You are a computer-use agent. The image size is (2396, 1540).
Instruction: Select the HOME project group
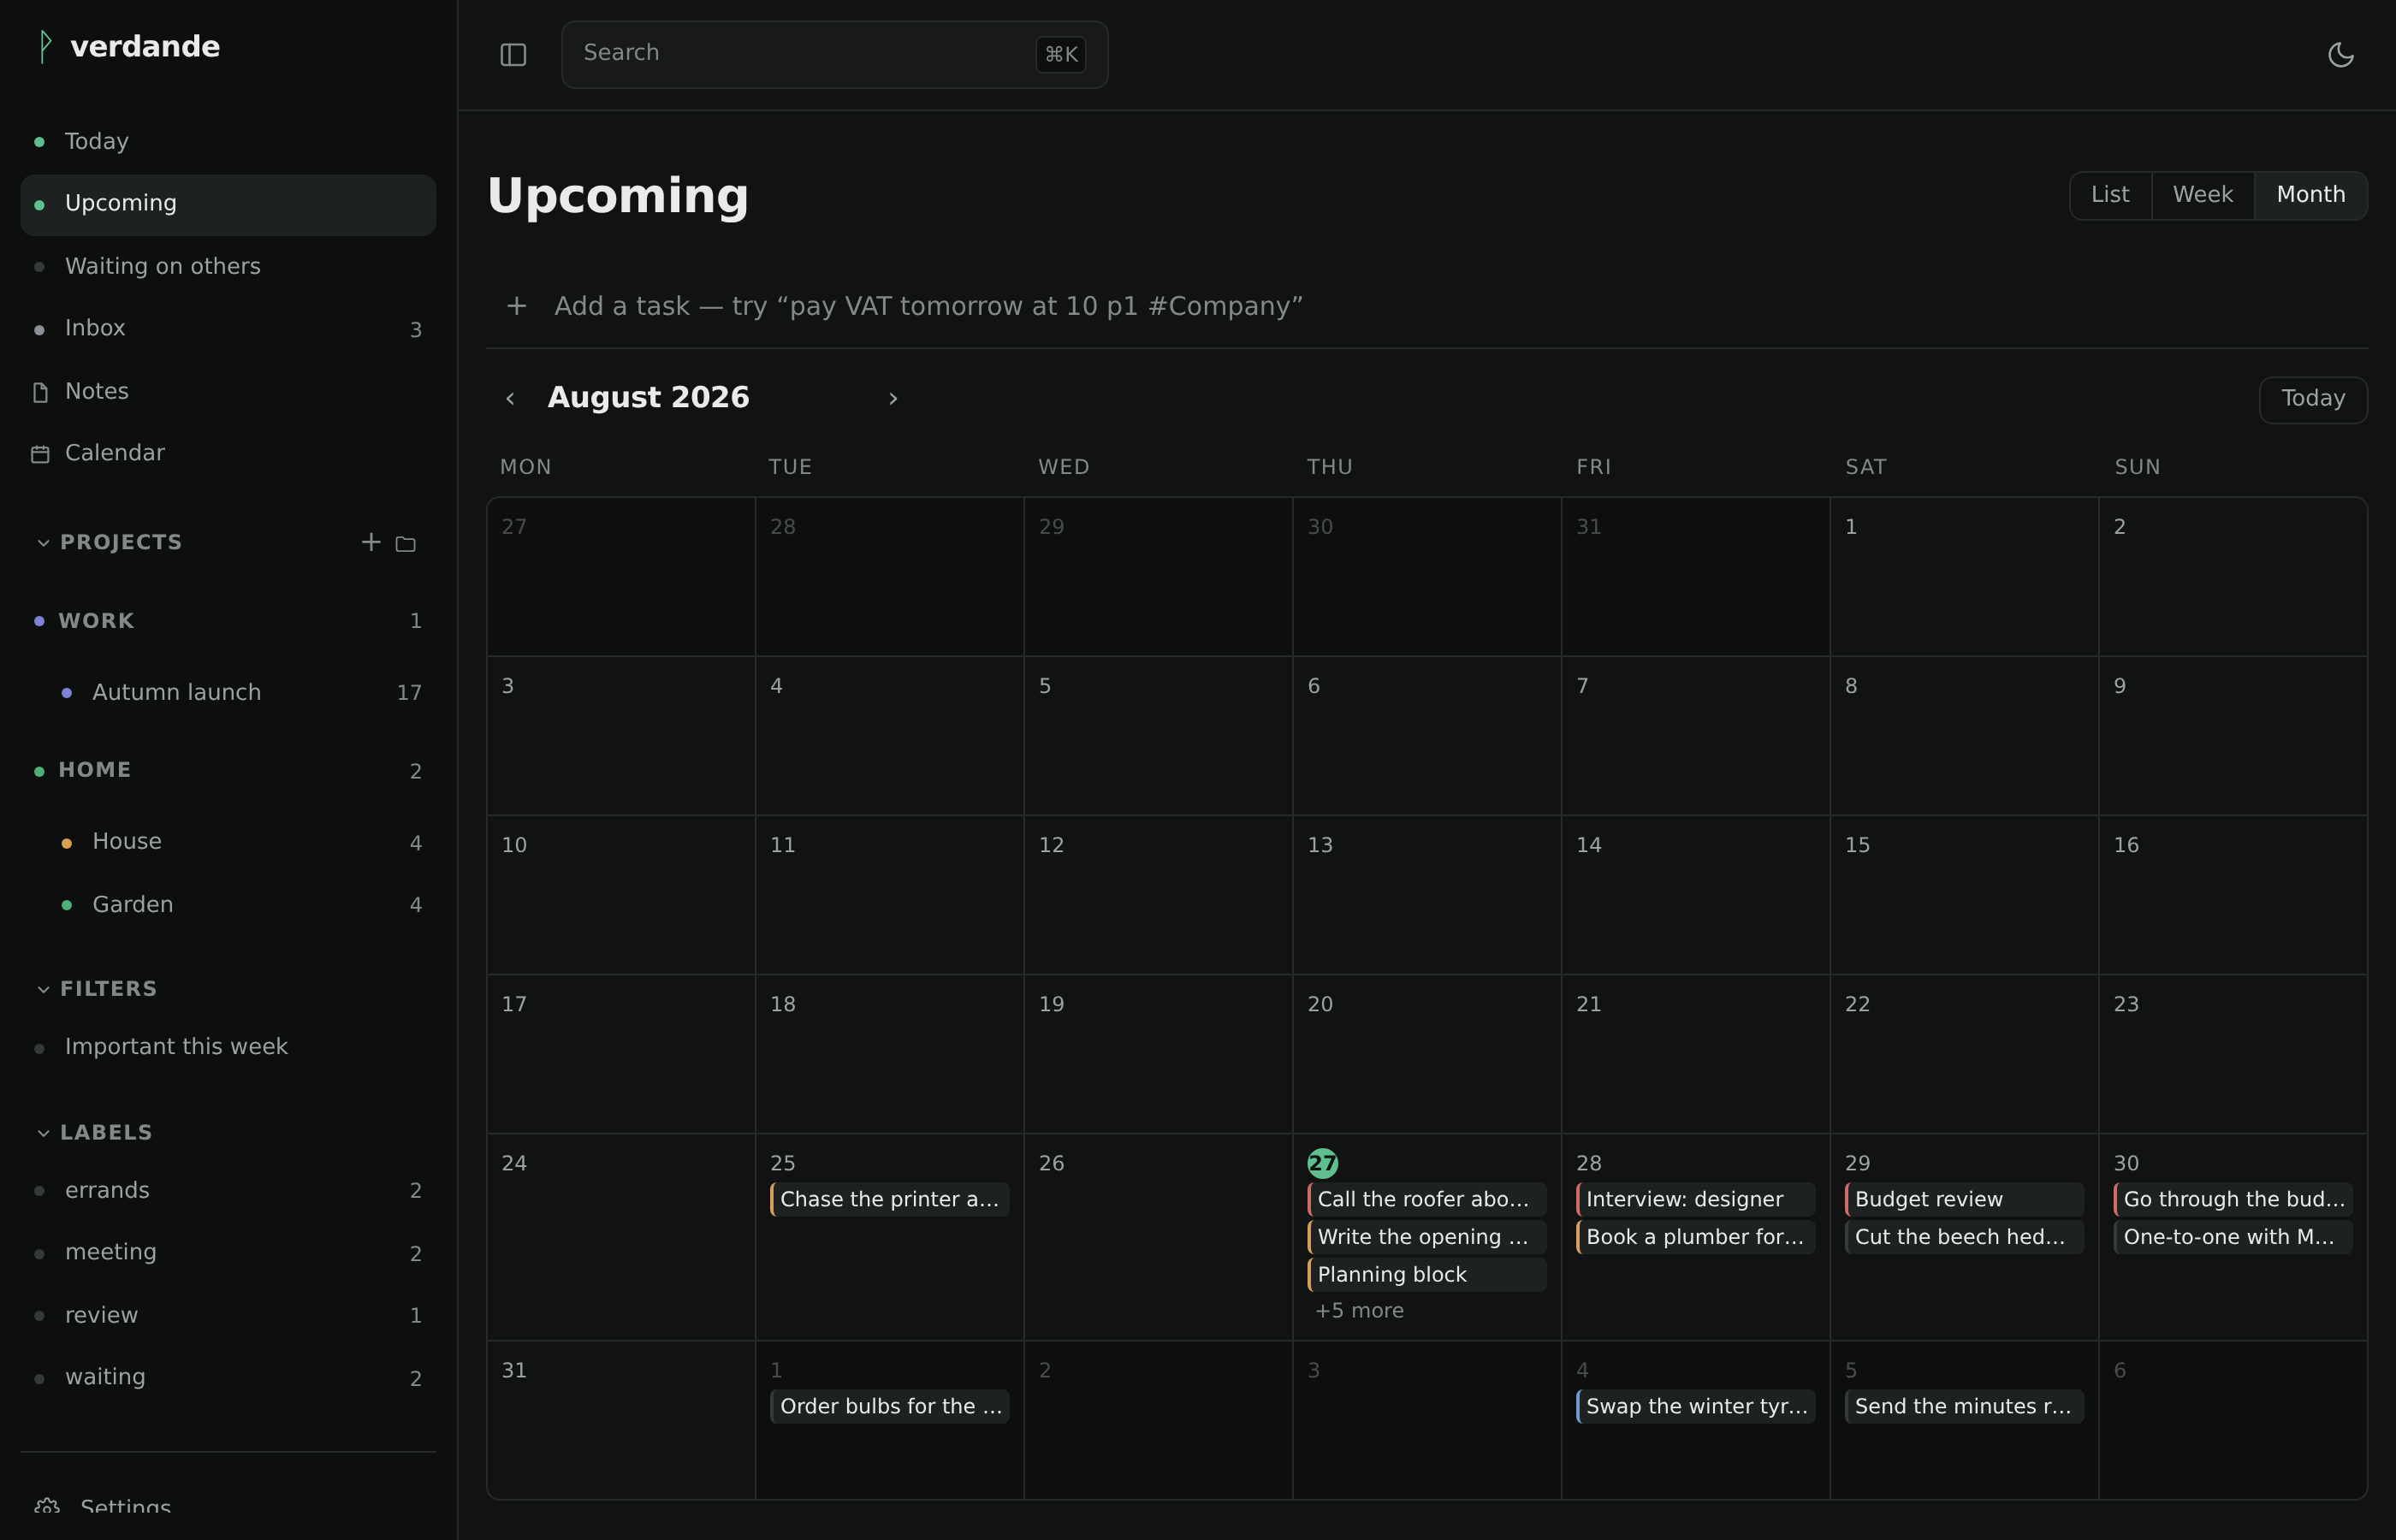[228, 770]
